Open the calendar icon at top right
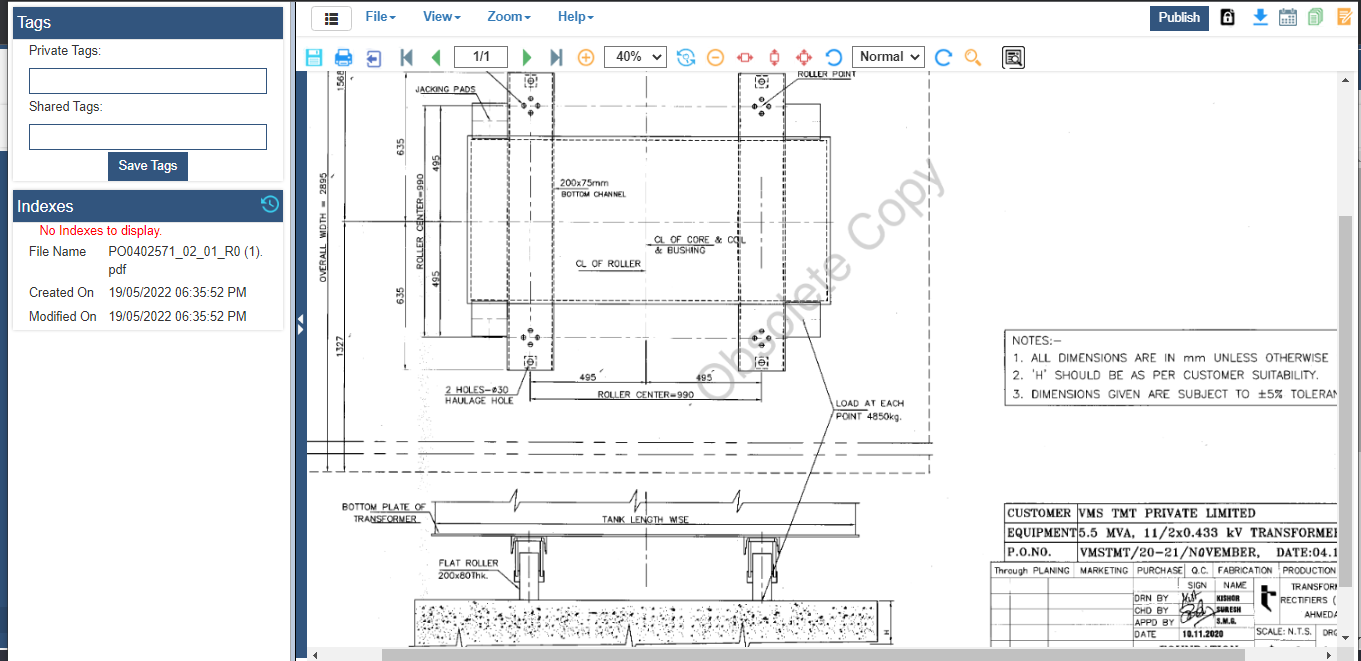The image size is (1361, 661). click(1288, 17)
